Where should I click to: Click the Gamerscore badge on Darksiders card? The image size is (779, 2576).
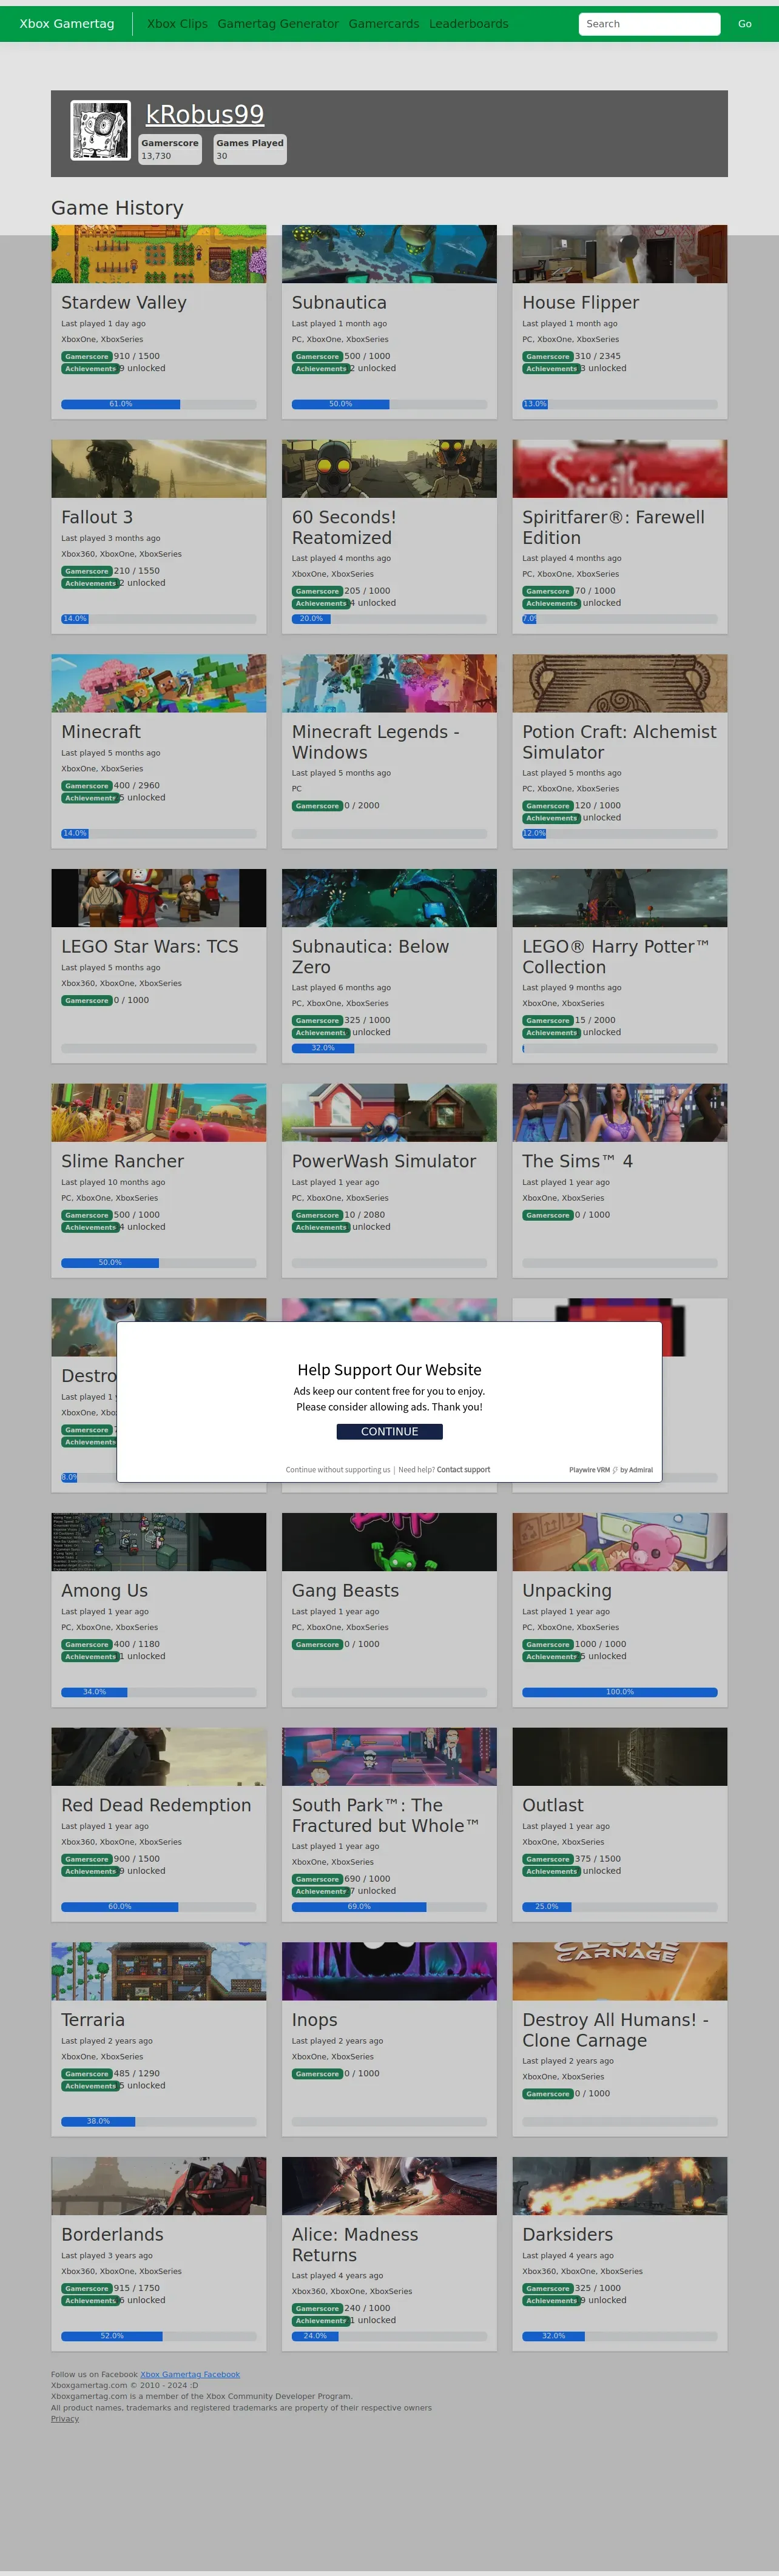point(548,2288)
